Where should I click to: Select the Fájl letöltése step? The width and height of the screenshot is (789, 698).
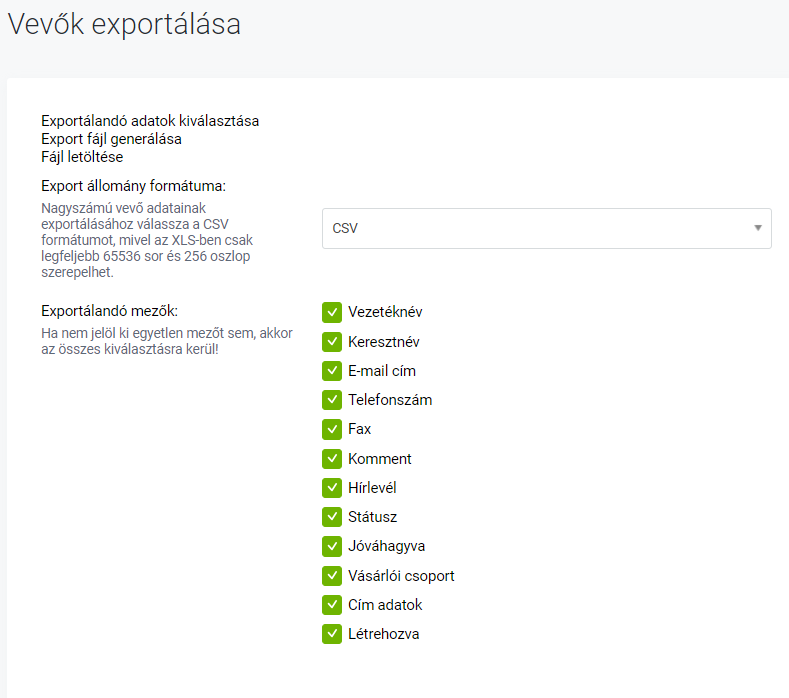(x=82, y=157)
